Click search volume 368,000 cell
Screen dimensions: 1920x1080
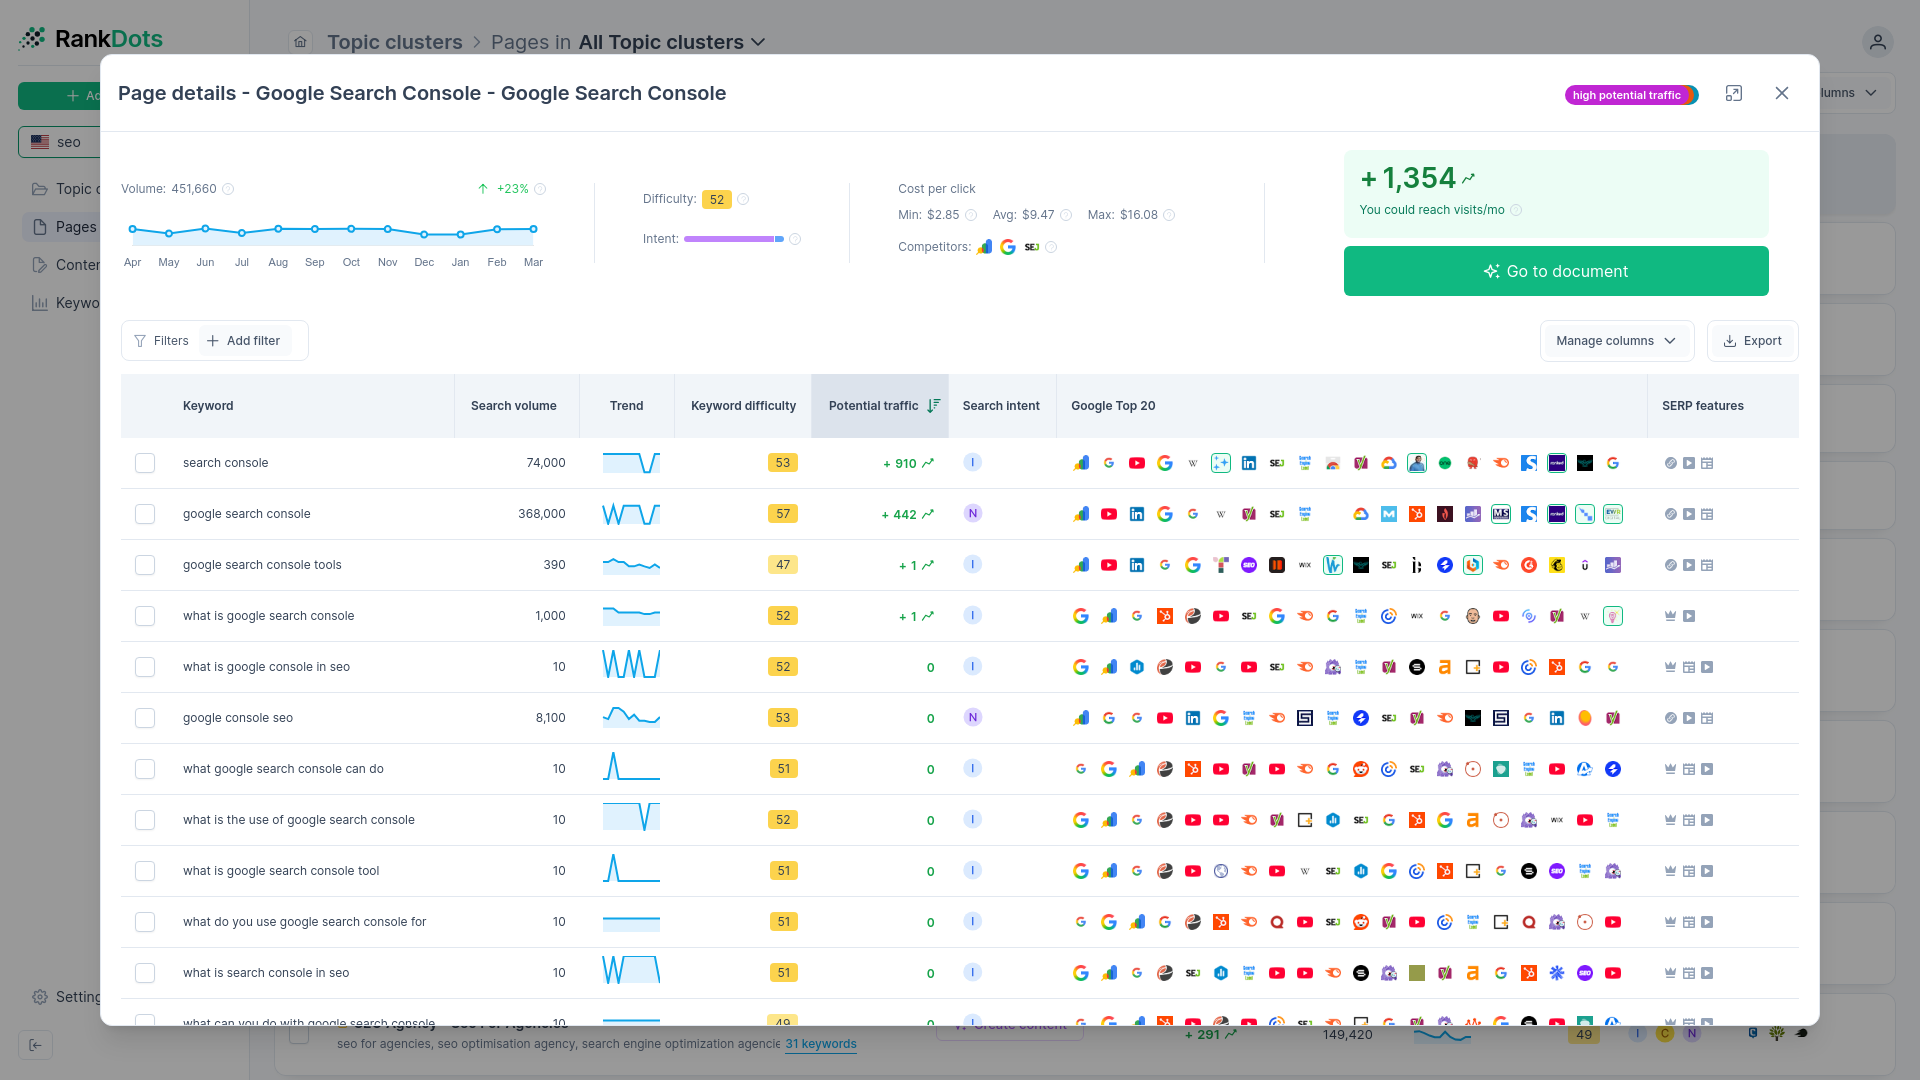point(541,514)
